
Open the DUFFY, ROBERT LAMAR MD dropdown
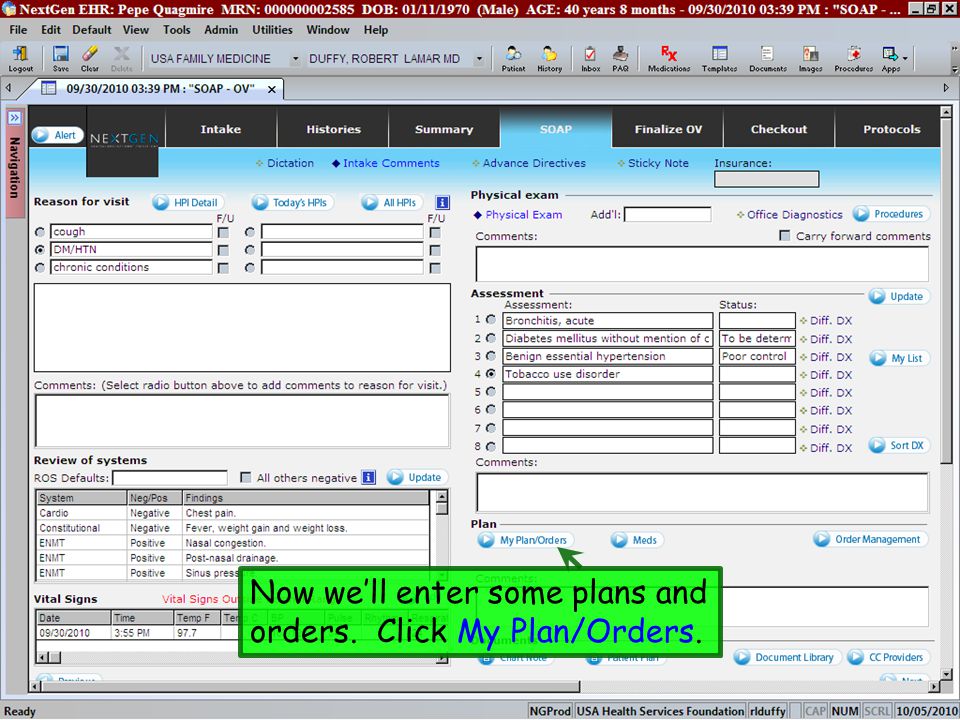[x=479, y=59]
